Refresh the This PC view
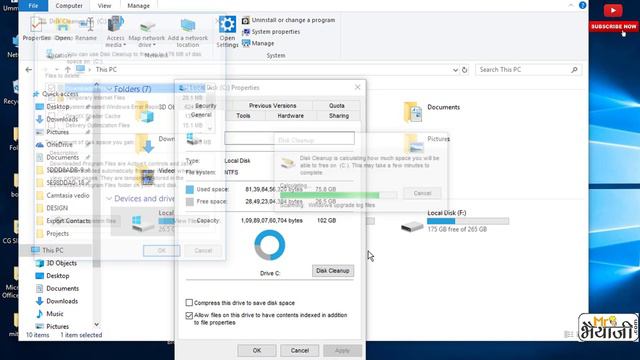Viewport: 640px width, 360px height. click(464, 70)
